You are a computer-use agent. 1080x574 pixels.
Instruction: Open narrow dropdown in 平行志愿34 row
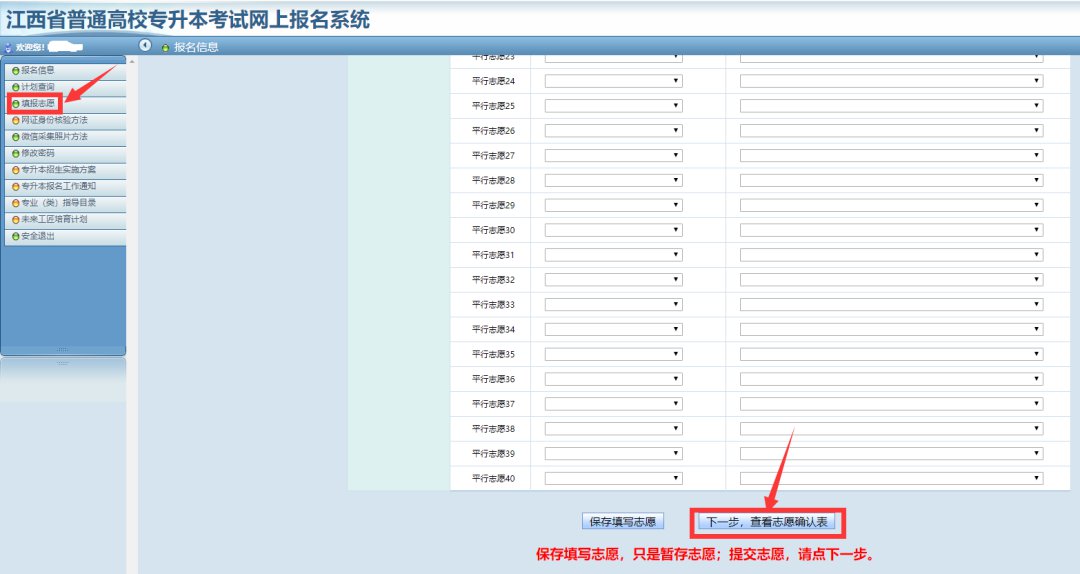click(613, 329)
